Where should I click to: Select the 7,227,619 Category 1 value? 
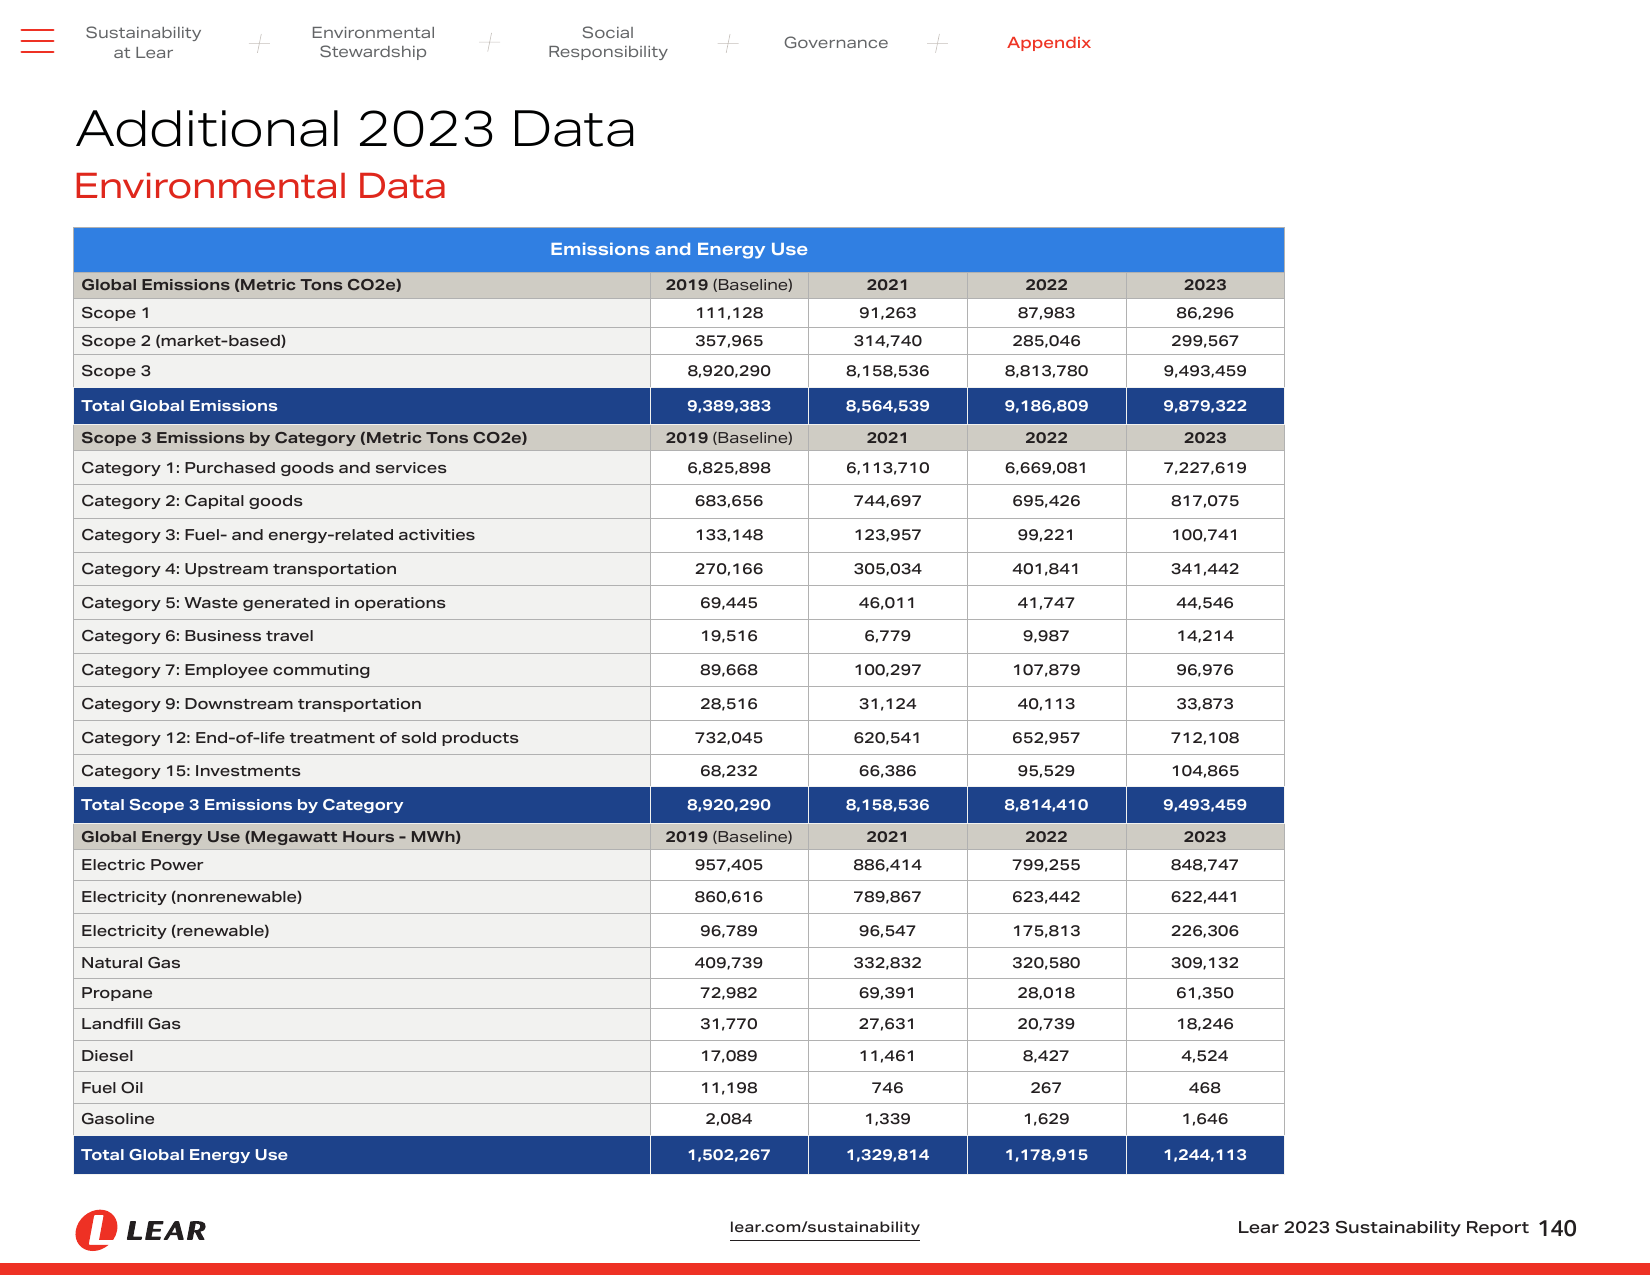click(1205, 468)
